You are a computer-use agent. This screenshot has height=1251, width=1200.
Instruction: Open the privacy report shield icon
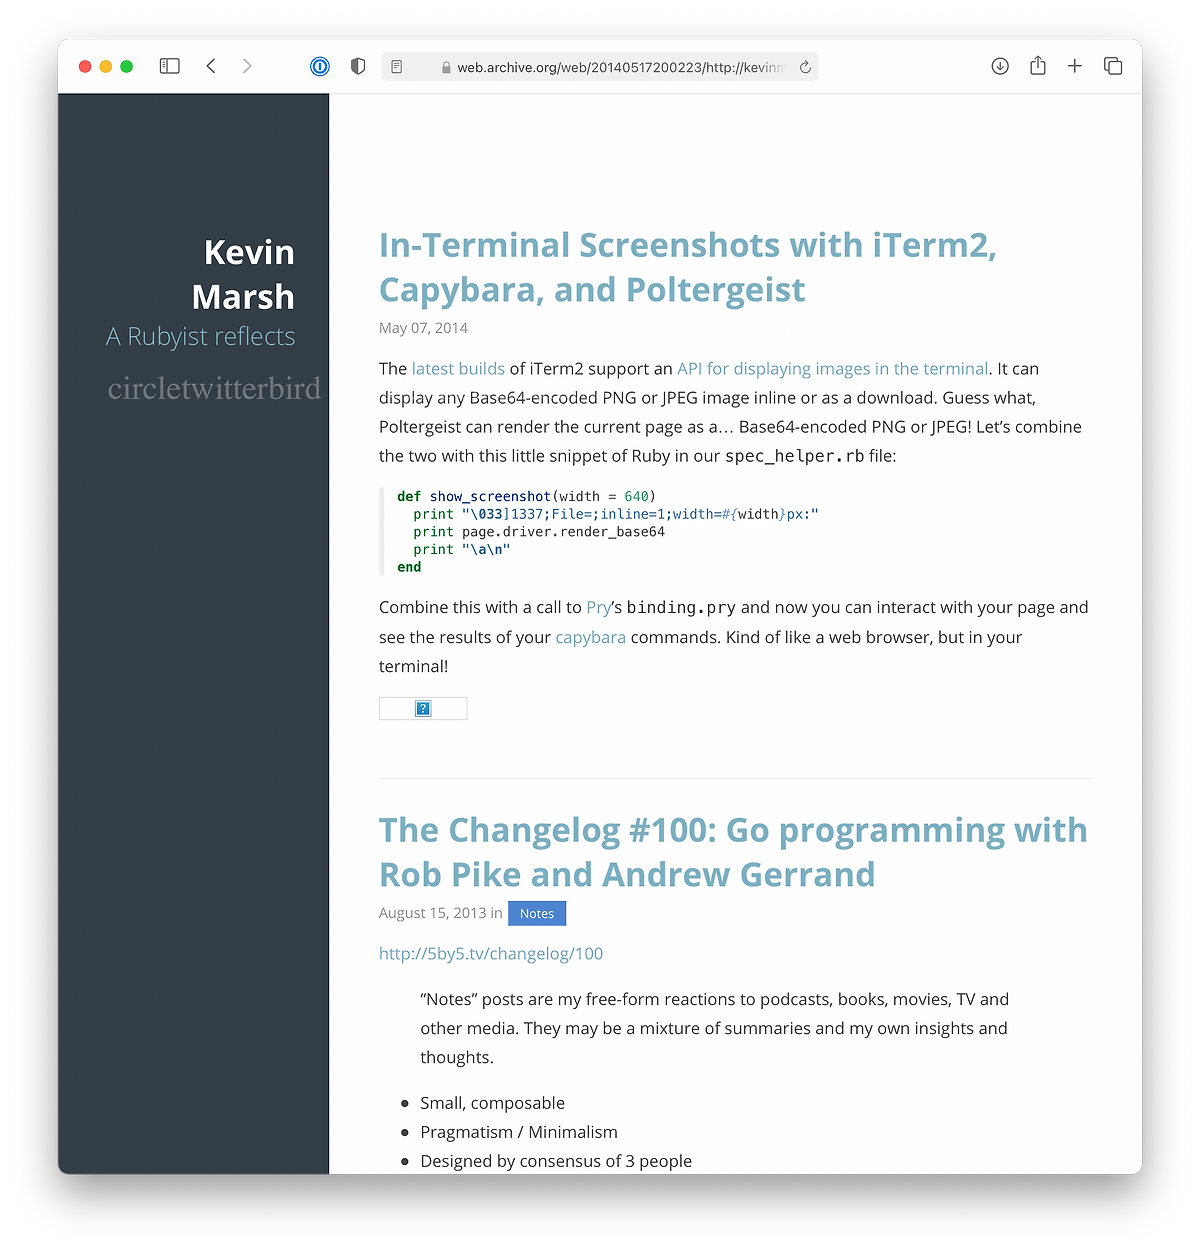[x=358, y=66]
